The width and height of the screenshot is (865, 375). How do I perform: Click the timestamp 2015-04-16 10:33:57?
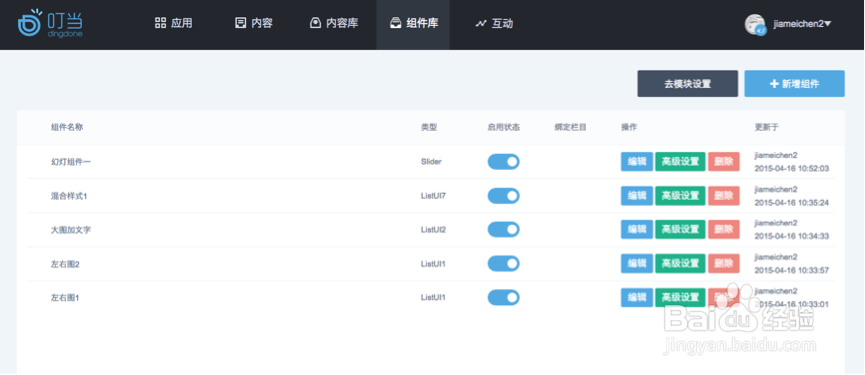pyautogui.click(x=792, y=270)
